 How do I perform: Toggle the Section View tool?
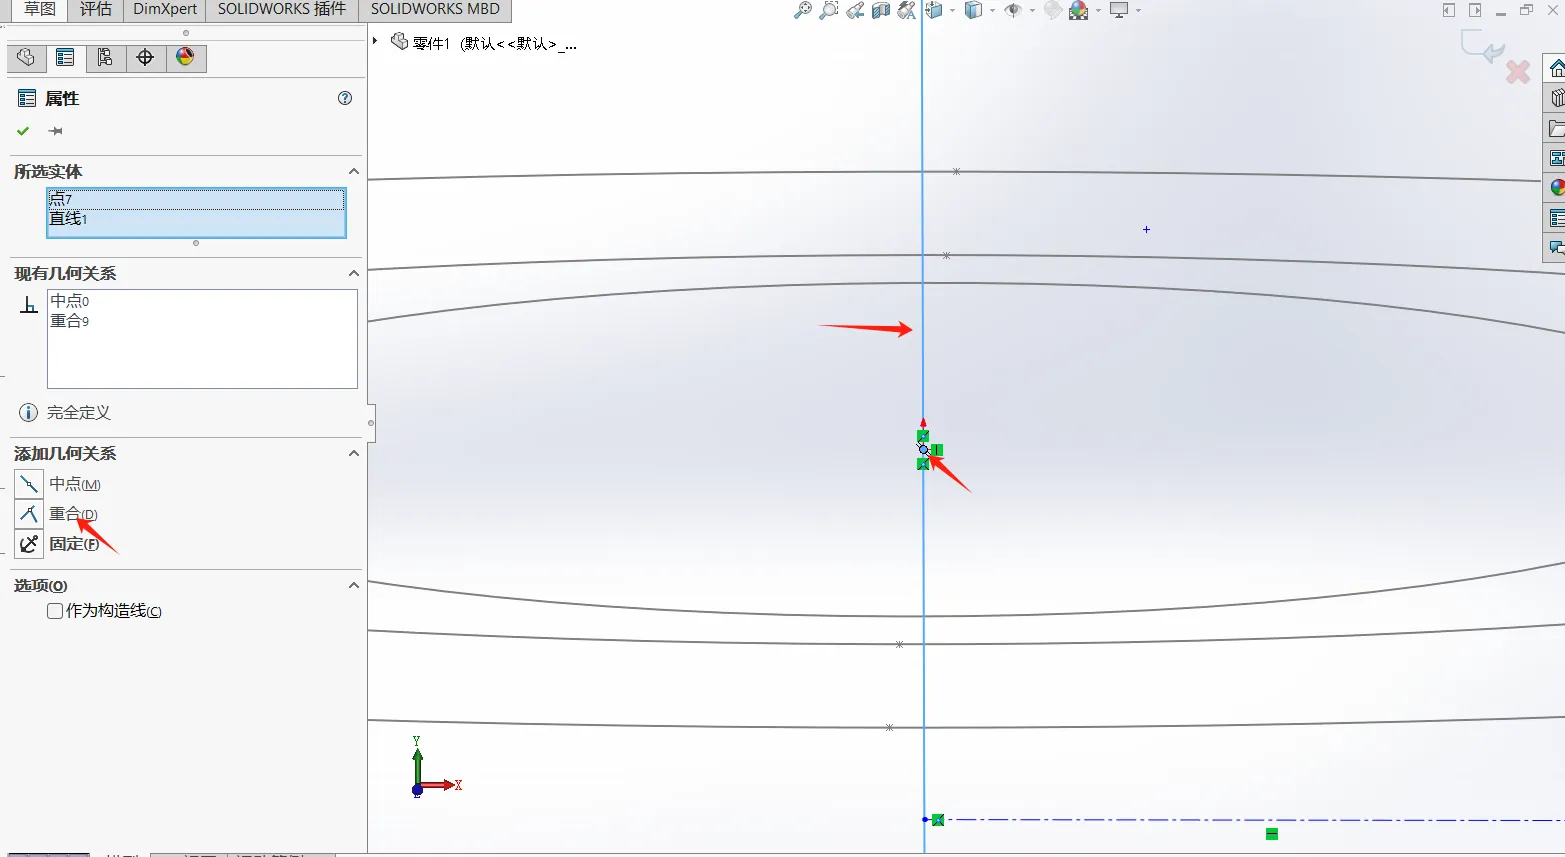[x=881, y=10]
